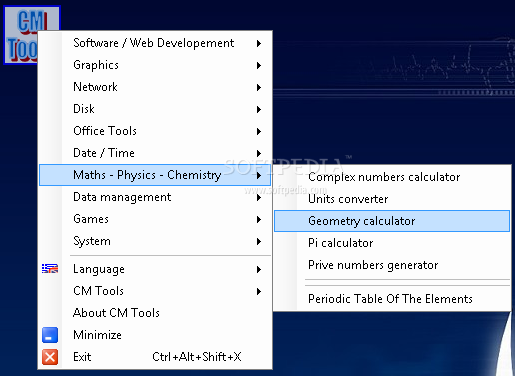Click the blue Minimize icon
Image resolution: width=515 pixels, height=376 pixels.
[x=50, y=335]
